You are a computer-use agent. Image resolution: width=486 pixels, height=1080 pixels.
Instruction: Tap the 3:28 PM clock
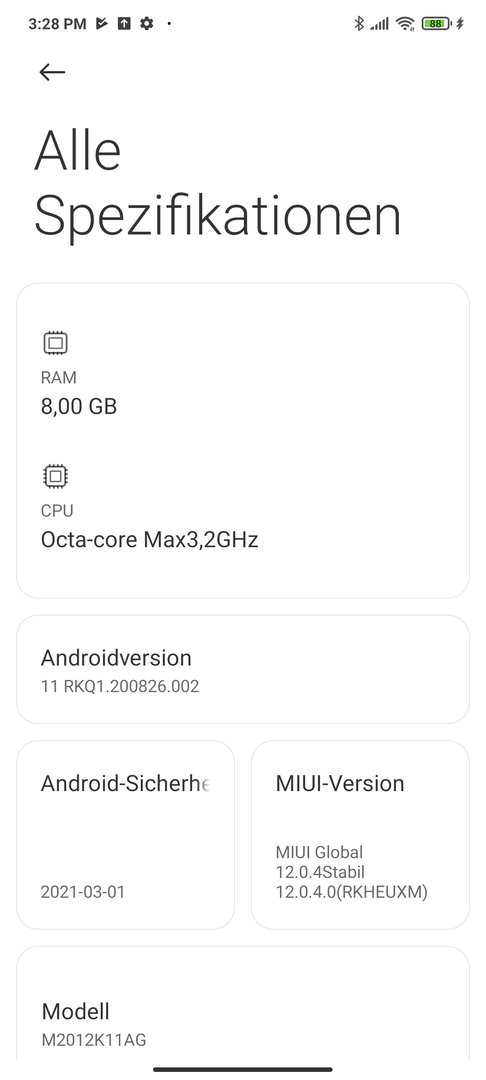(57, 24)
